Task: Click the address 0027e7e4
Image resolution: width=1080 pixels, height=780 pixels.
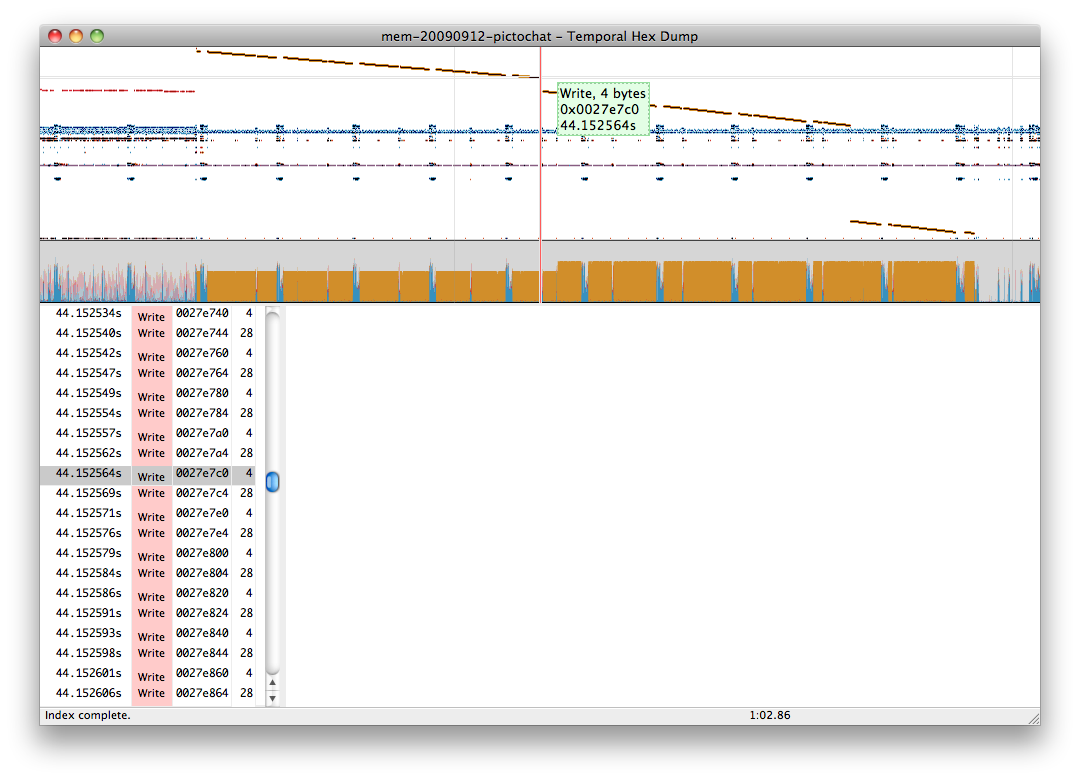Action: [x=202, y=533]
